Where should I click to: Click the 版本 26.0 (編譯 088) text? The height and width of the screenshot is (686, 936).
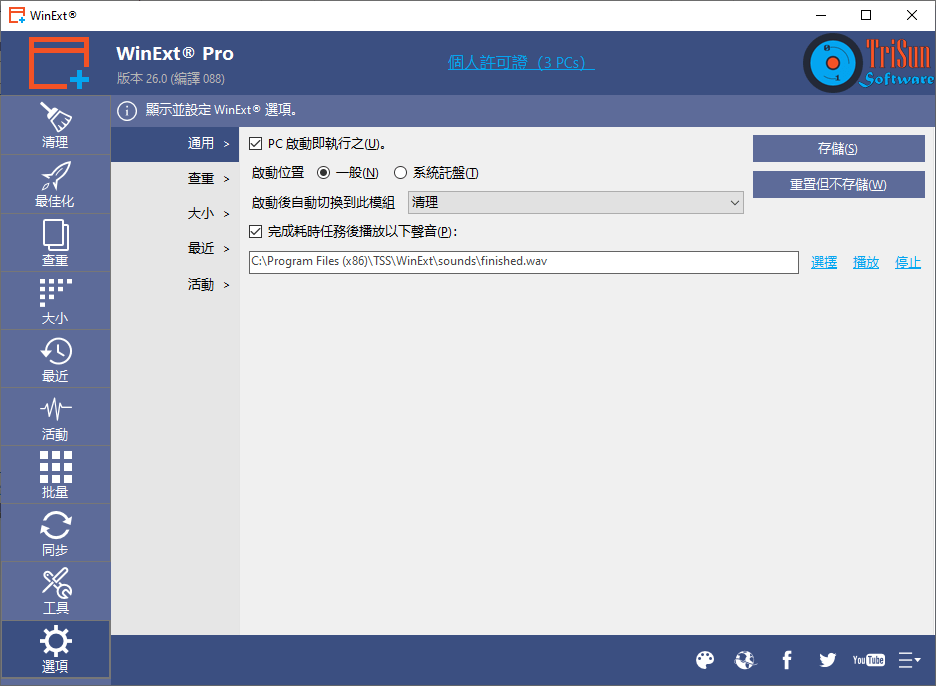pos(171,78)
